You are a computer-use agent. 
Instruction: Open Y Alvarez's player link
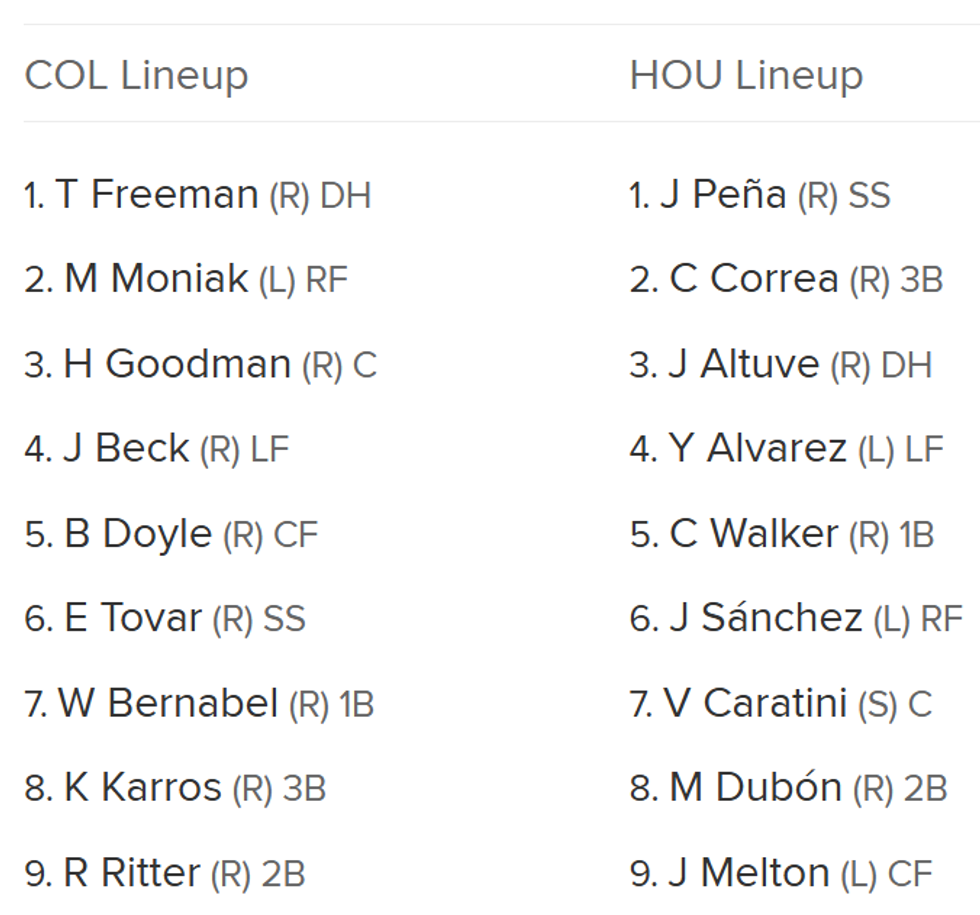point(757,448)
